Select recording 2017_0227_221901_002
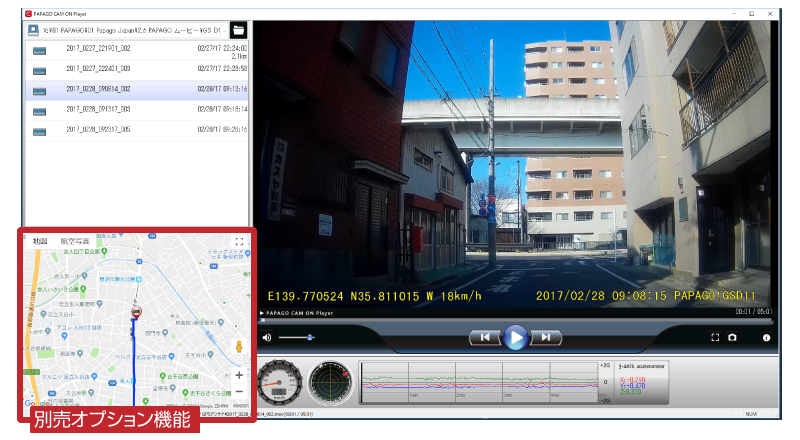The width and height of the screenshot is (800, 440). (98, 48)
